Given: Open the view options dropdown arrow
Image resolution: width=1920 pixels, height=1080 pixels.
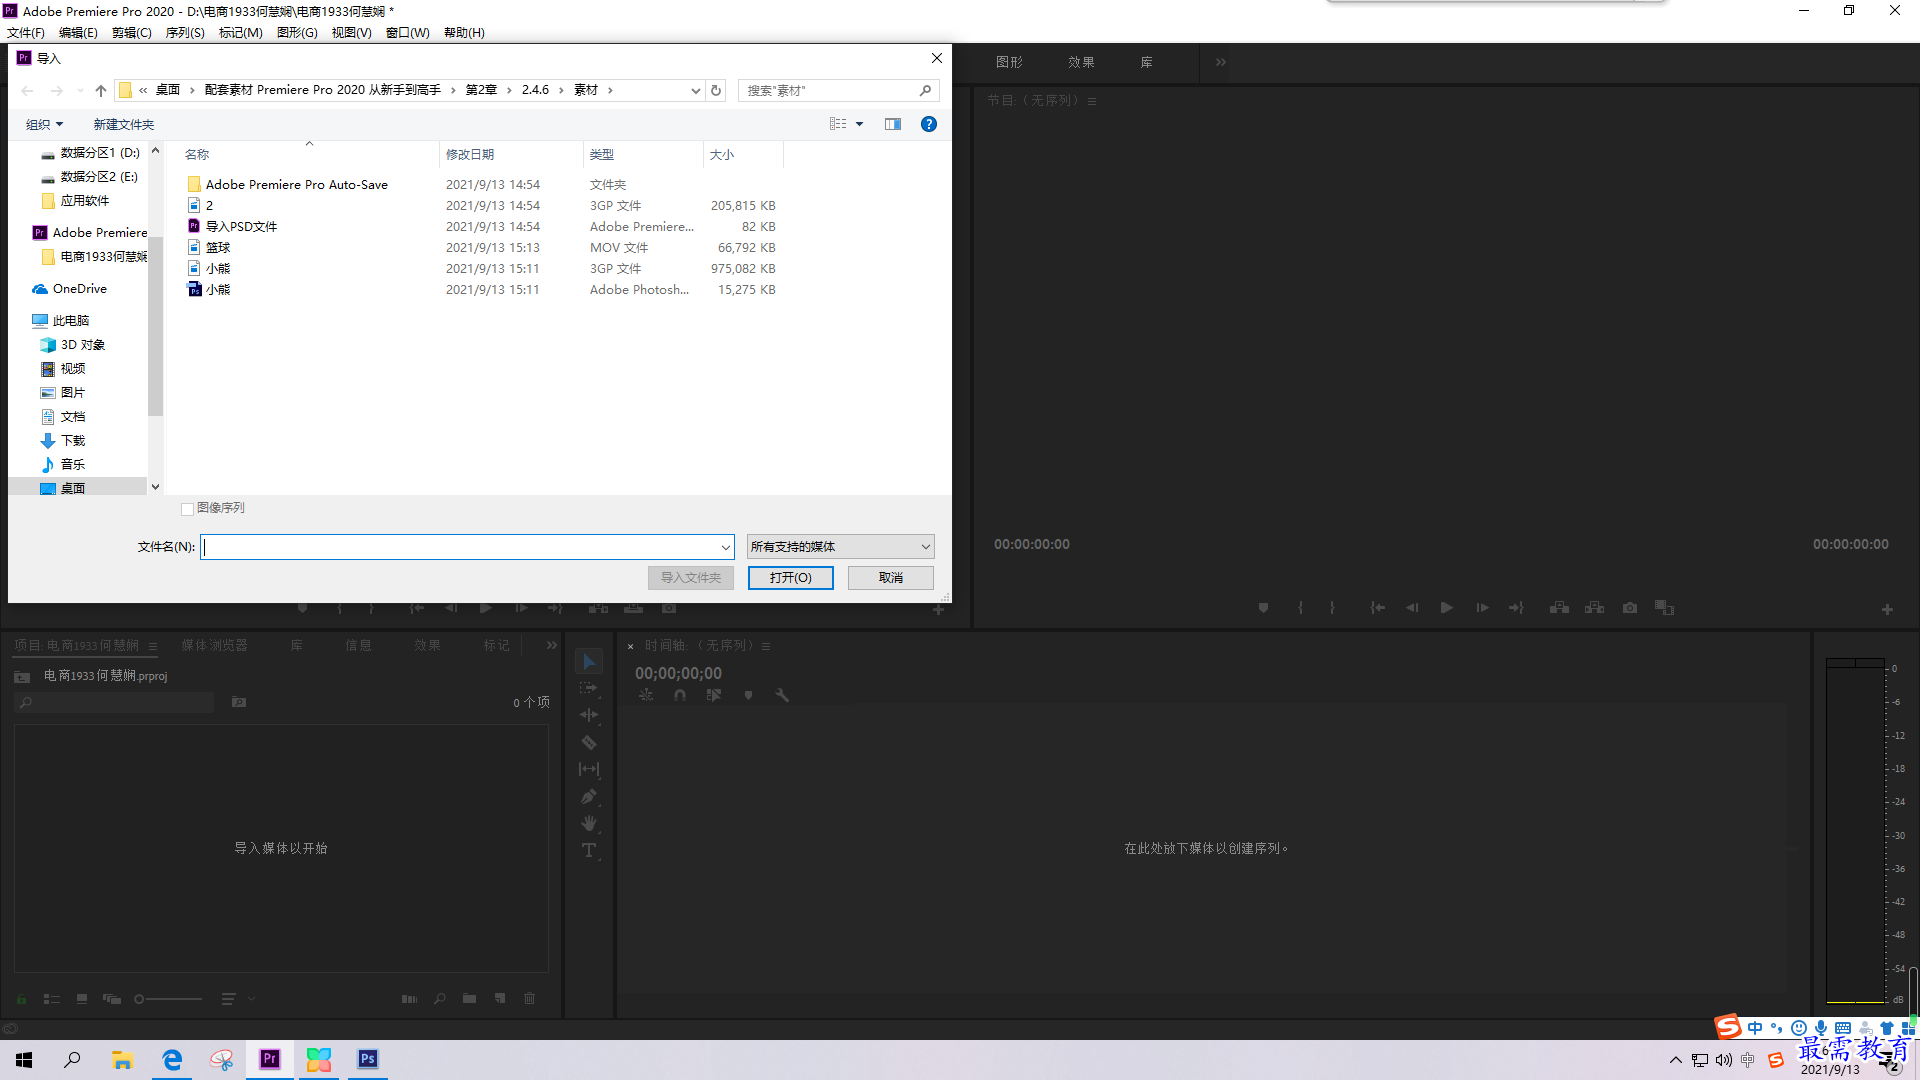Looking at the screenshot, I should pyautogui.click(x=859, y=124).
